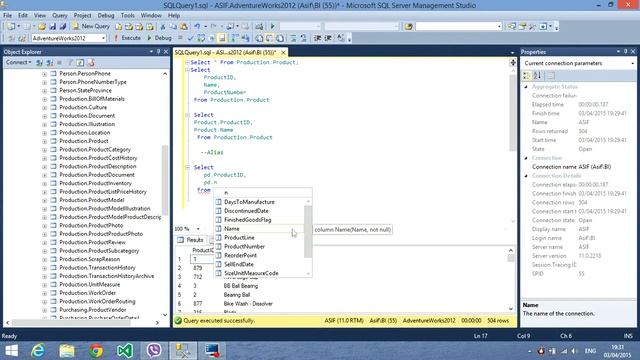Collapse the Connection Details properties group
This screenshot has width=640, height=360.
[x=526, y=176]
